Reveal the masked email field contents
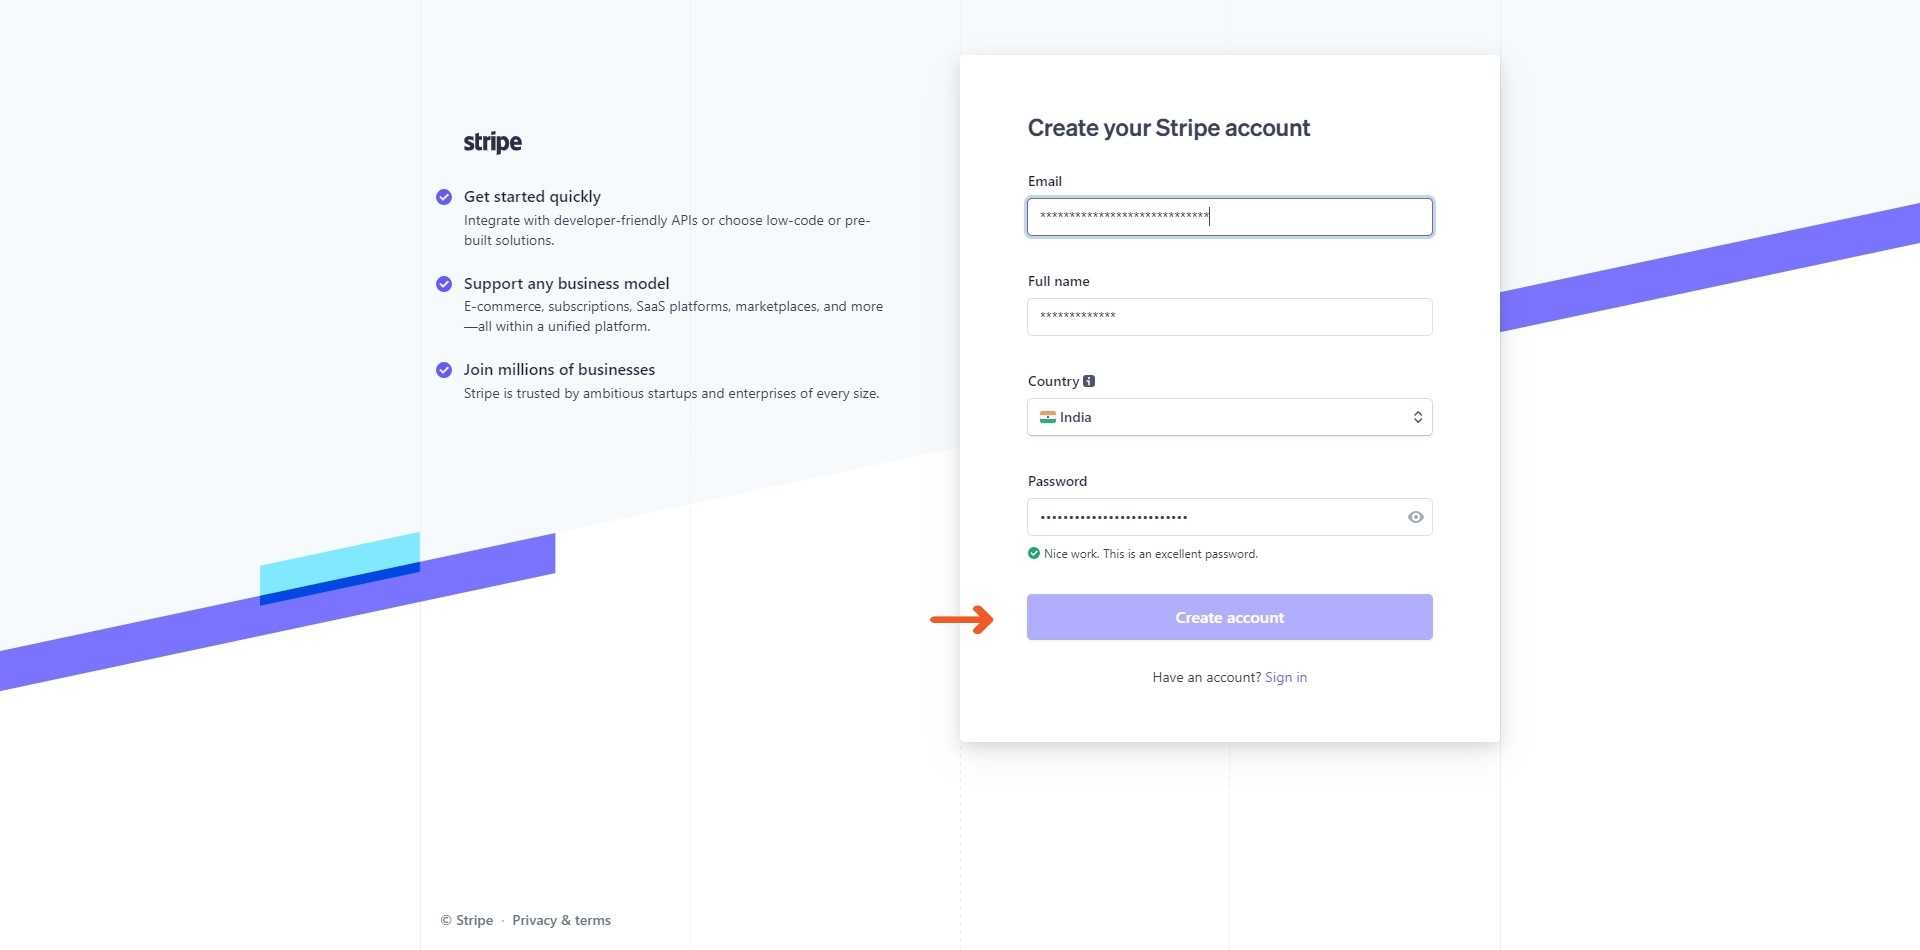Viewport: 1920px width, 950px height. [x=1229, y=217]
